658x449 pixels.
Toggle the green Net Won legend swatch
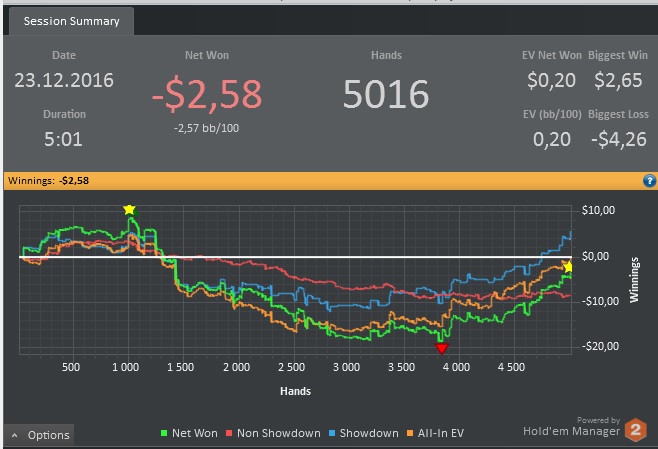click(164, 433)
